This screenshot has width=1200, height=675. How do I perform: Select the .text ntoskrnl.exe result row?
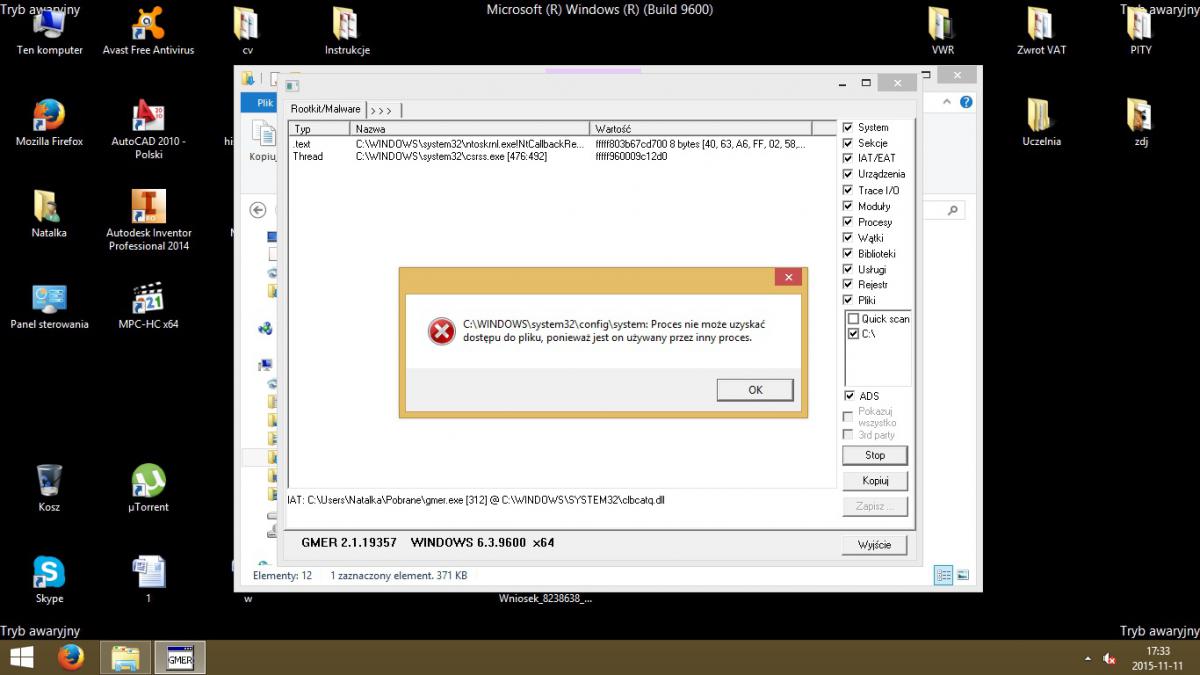coord(562,144)
